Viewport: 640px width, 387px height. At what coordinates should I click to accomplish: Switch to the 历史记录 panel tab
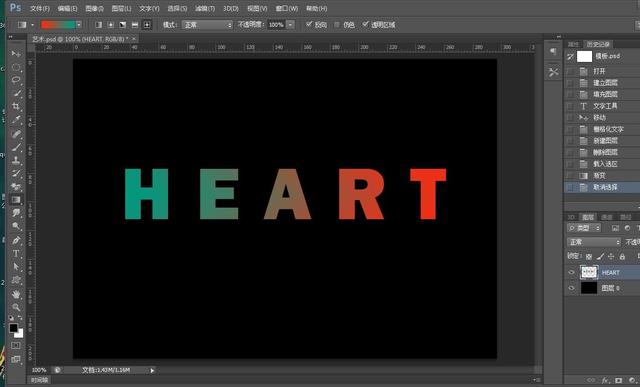click(598, 44)
